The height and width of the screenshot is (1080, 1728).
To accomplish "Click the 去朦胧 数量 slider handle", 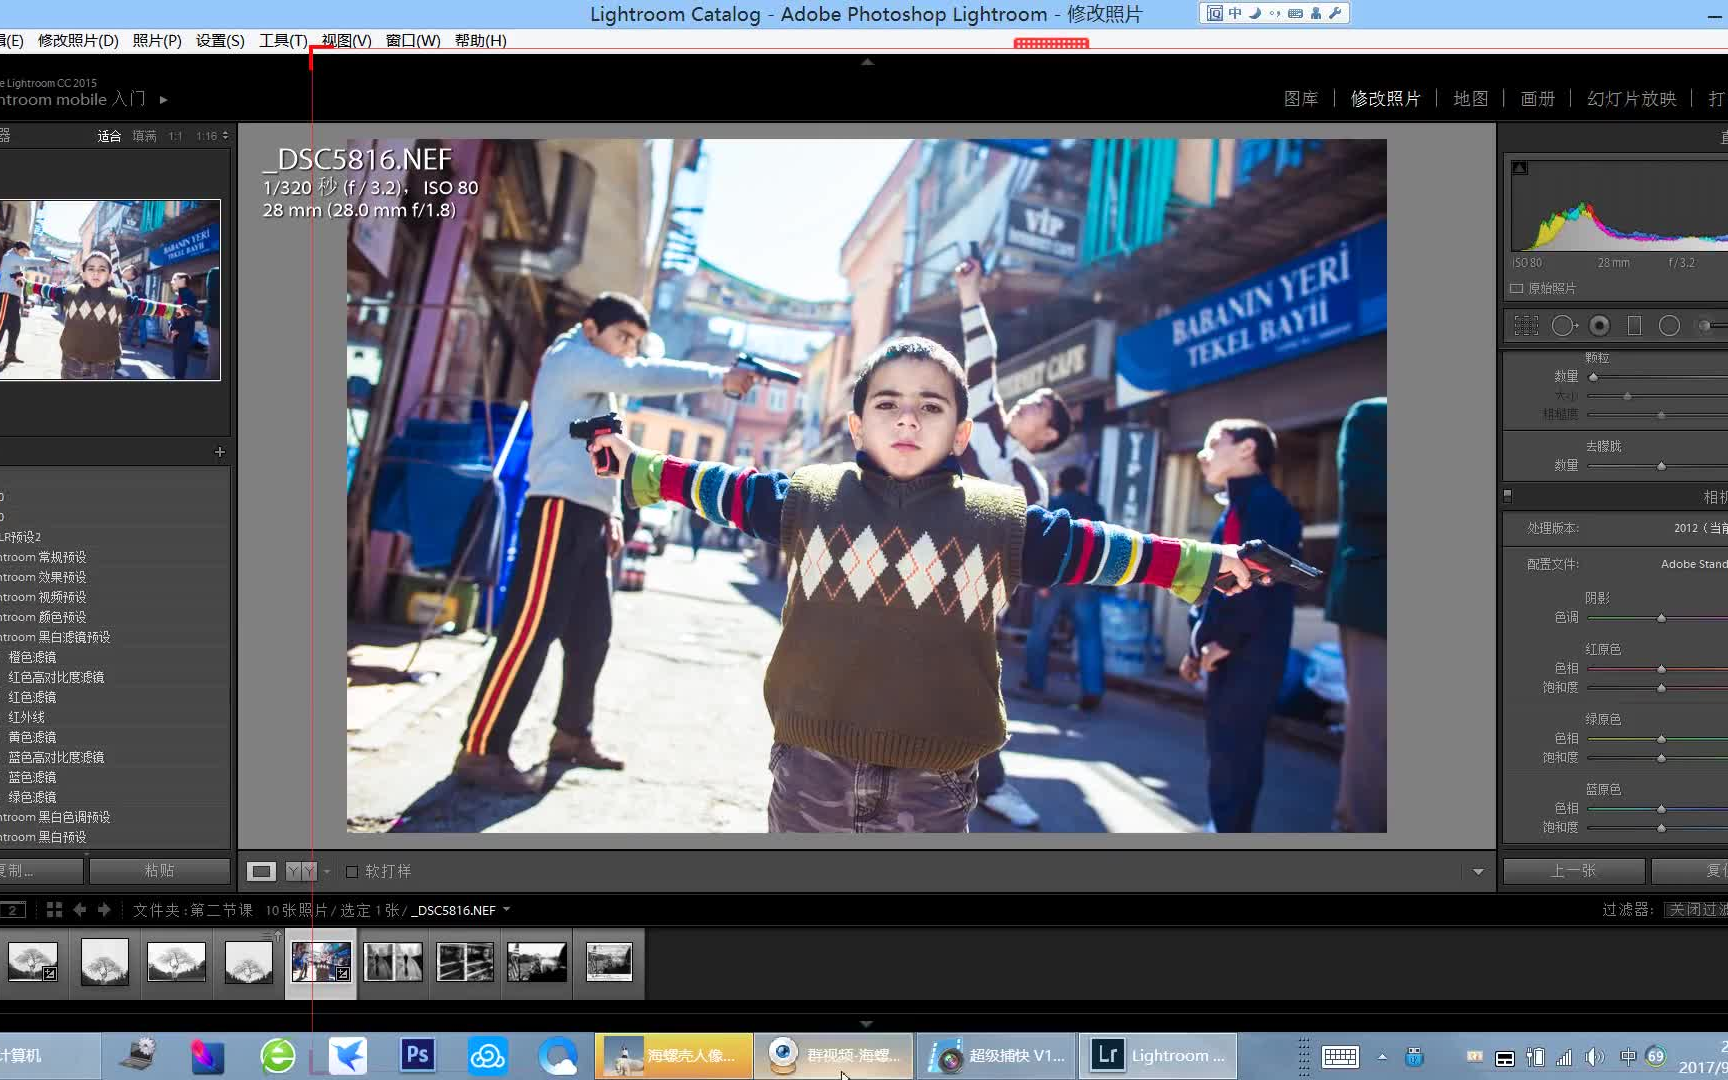I will point(1661,466).
